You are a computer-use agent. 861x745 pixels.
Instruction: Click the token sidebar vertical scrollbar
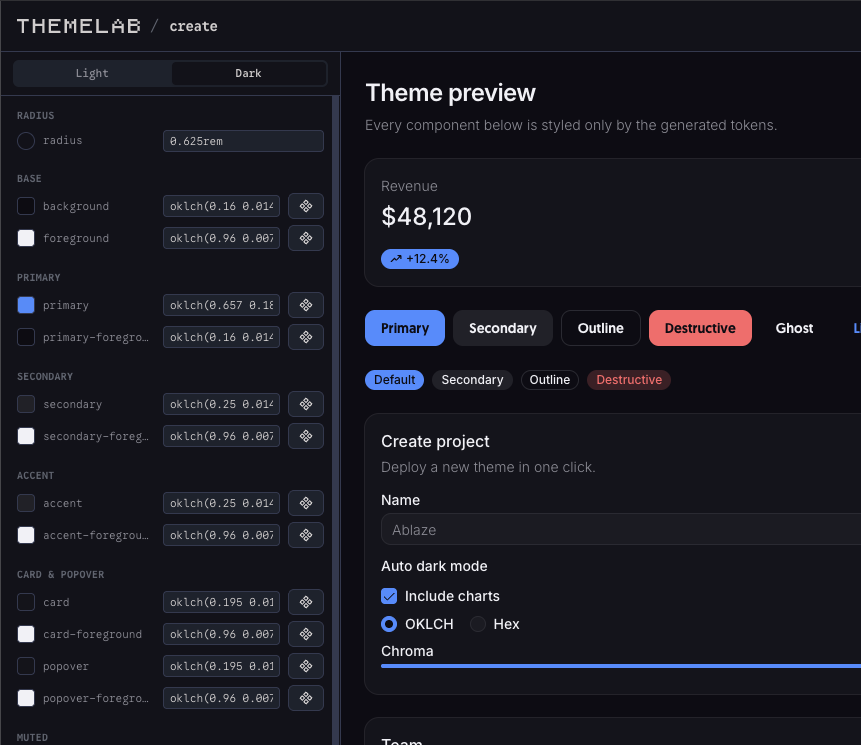point(336,421)
